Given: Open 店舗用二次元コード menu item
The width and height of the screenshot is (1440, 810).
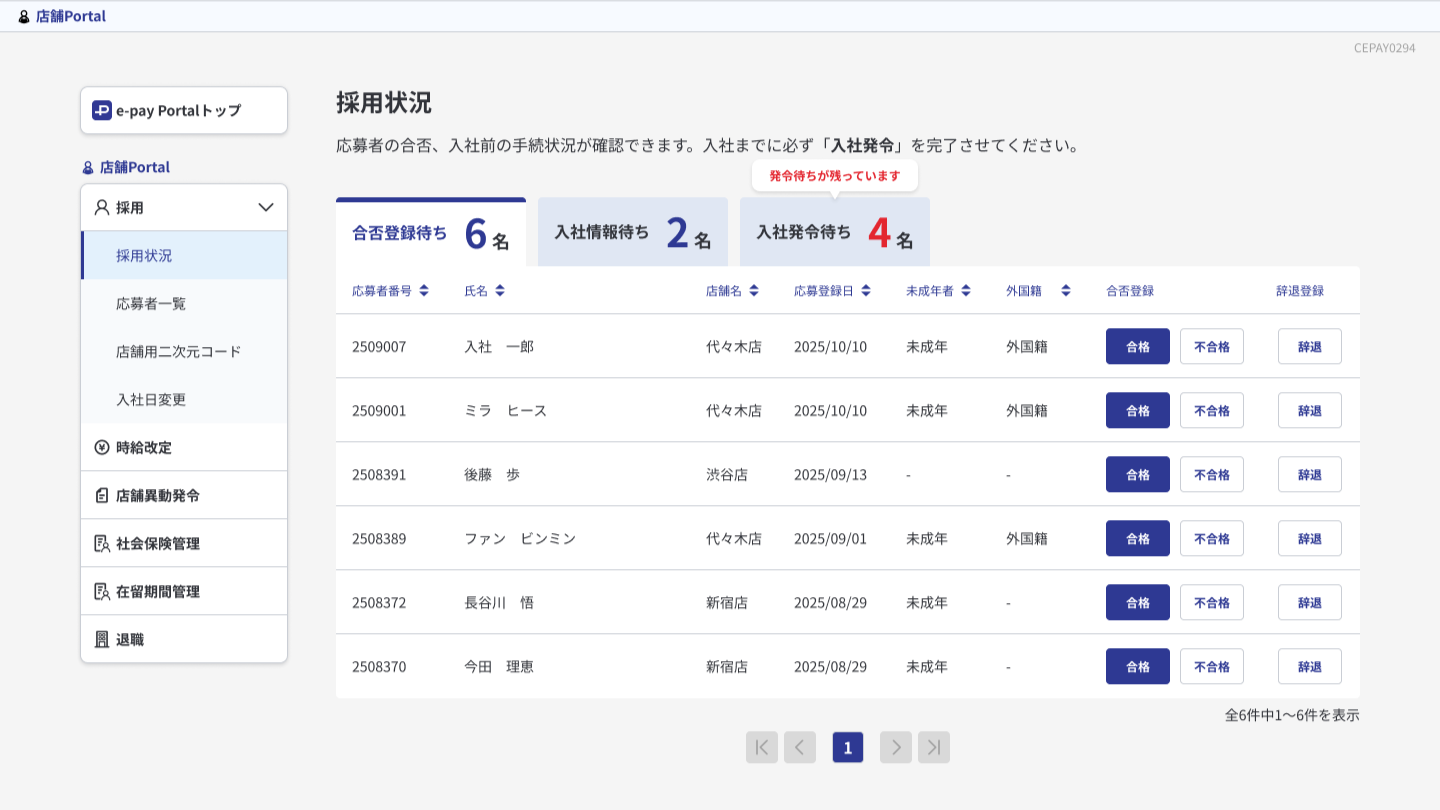Looking at the screenshot, I should tap(184, 351).
